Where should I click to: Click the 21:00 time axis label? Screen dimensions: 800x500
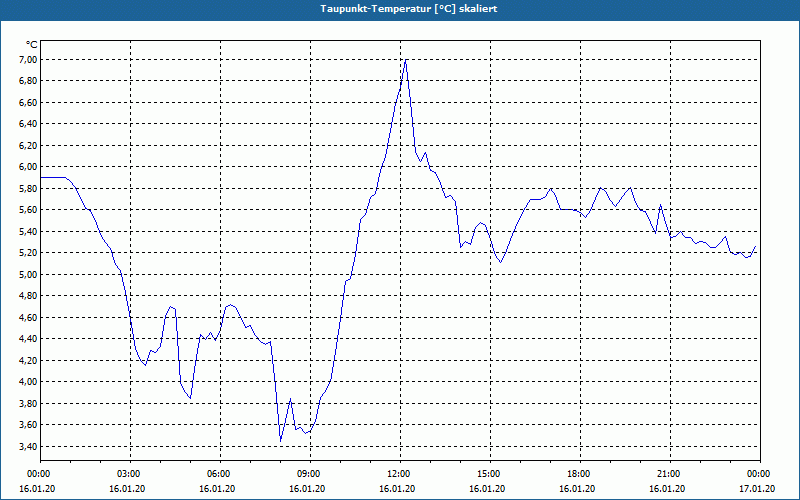point(670,473)
